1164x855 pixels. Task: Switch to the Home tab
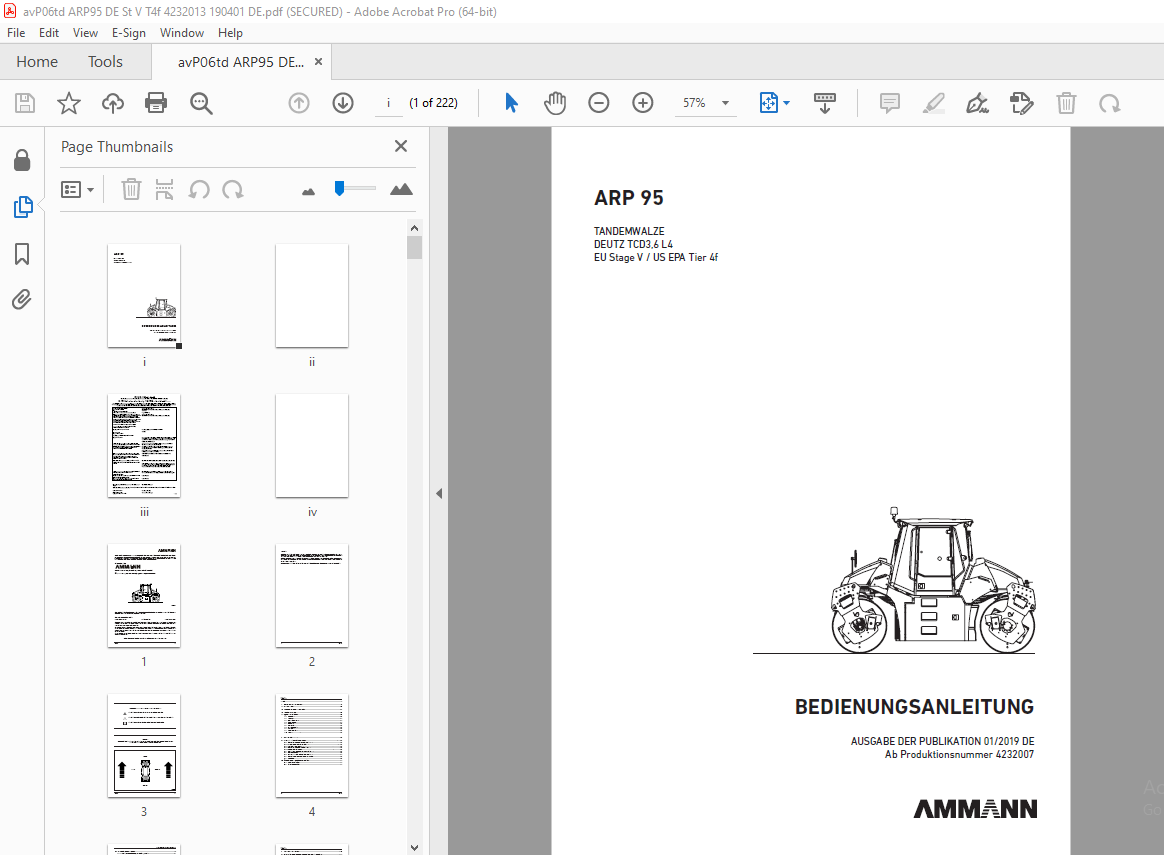coord(37,62)
